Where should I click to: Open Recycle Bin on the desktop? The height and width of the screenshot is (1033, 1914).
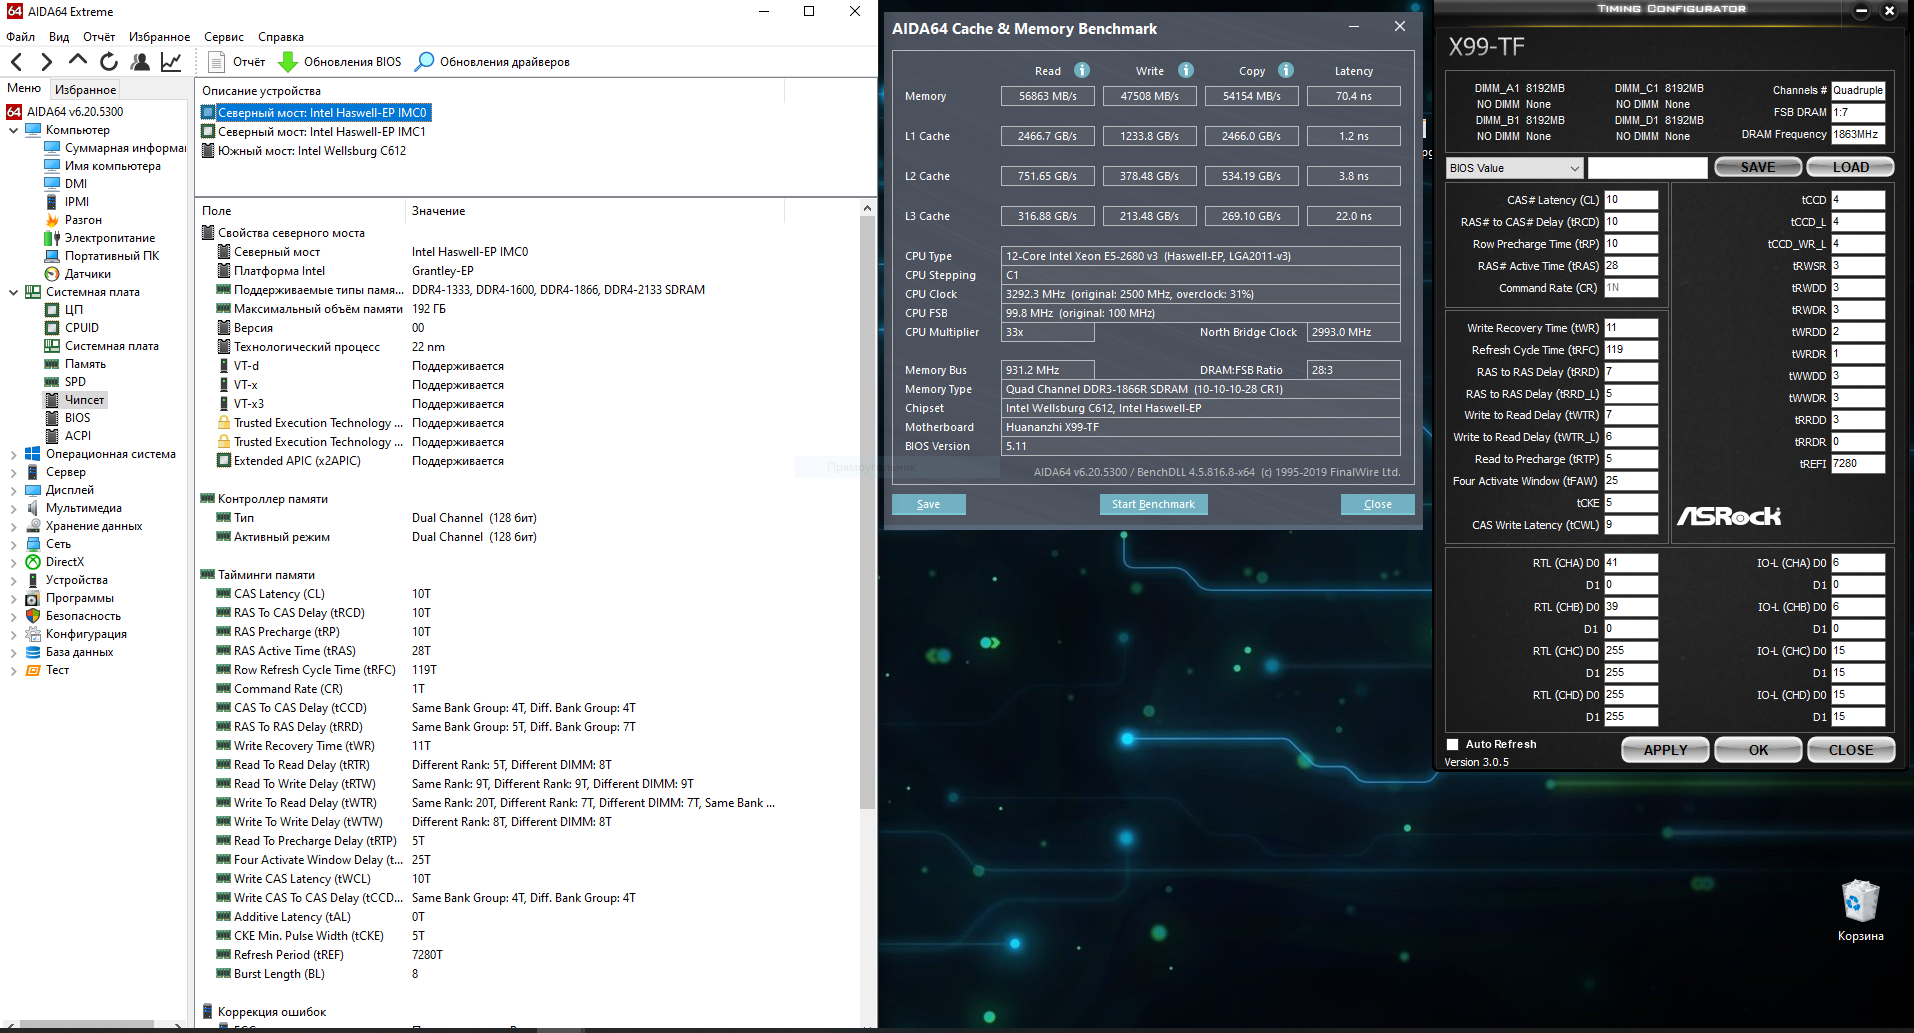point(1860,902)
